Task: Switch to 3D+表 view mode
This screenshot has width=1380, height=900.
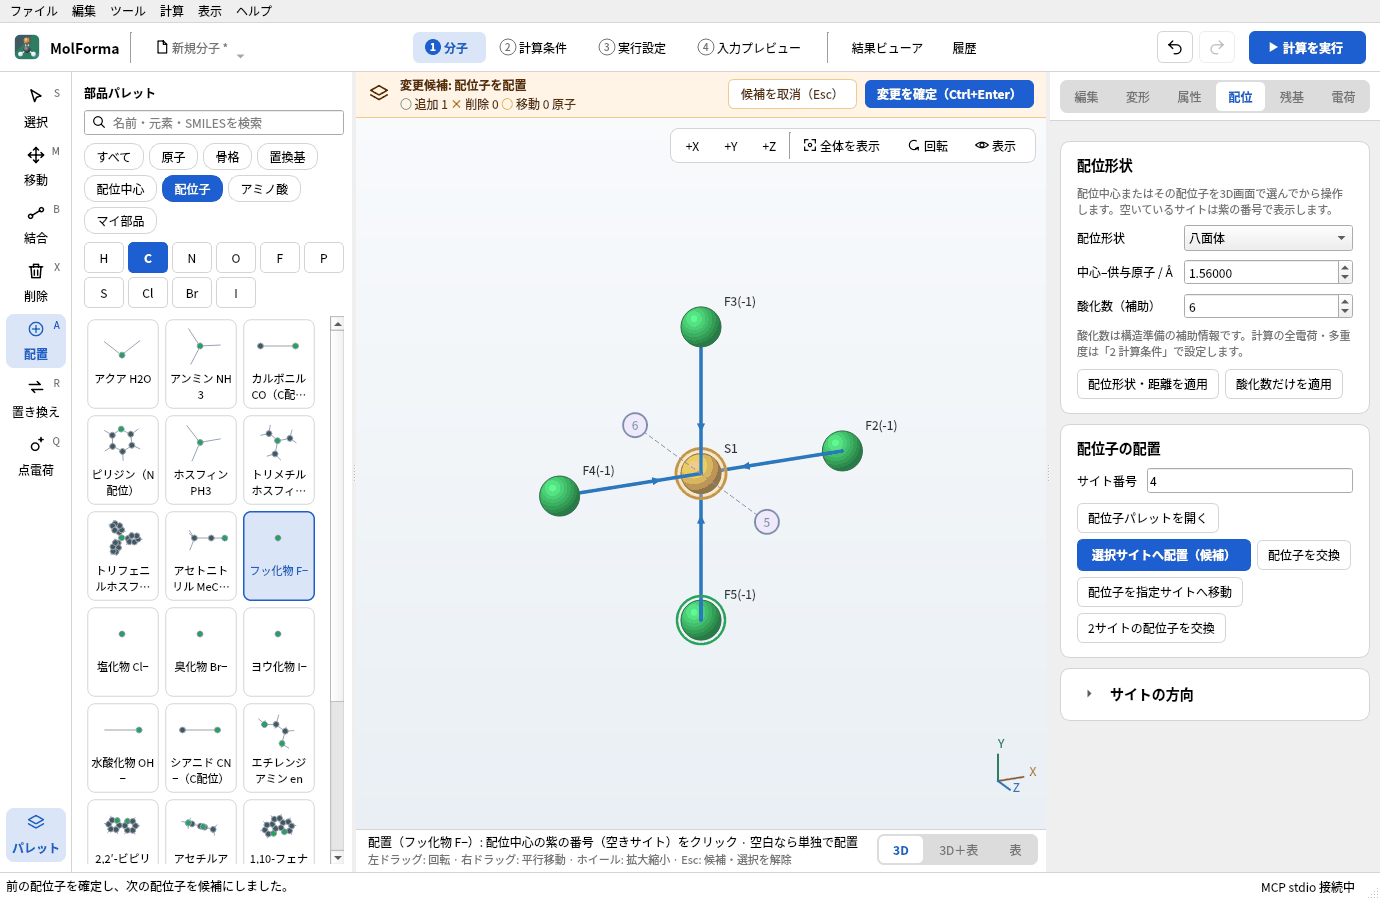Action: (x=959, y=850)
